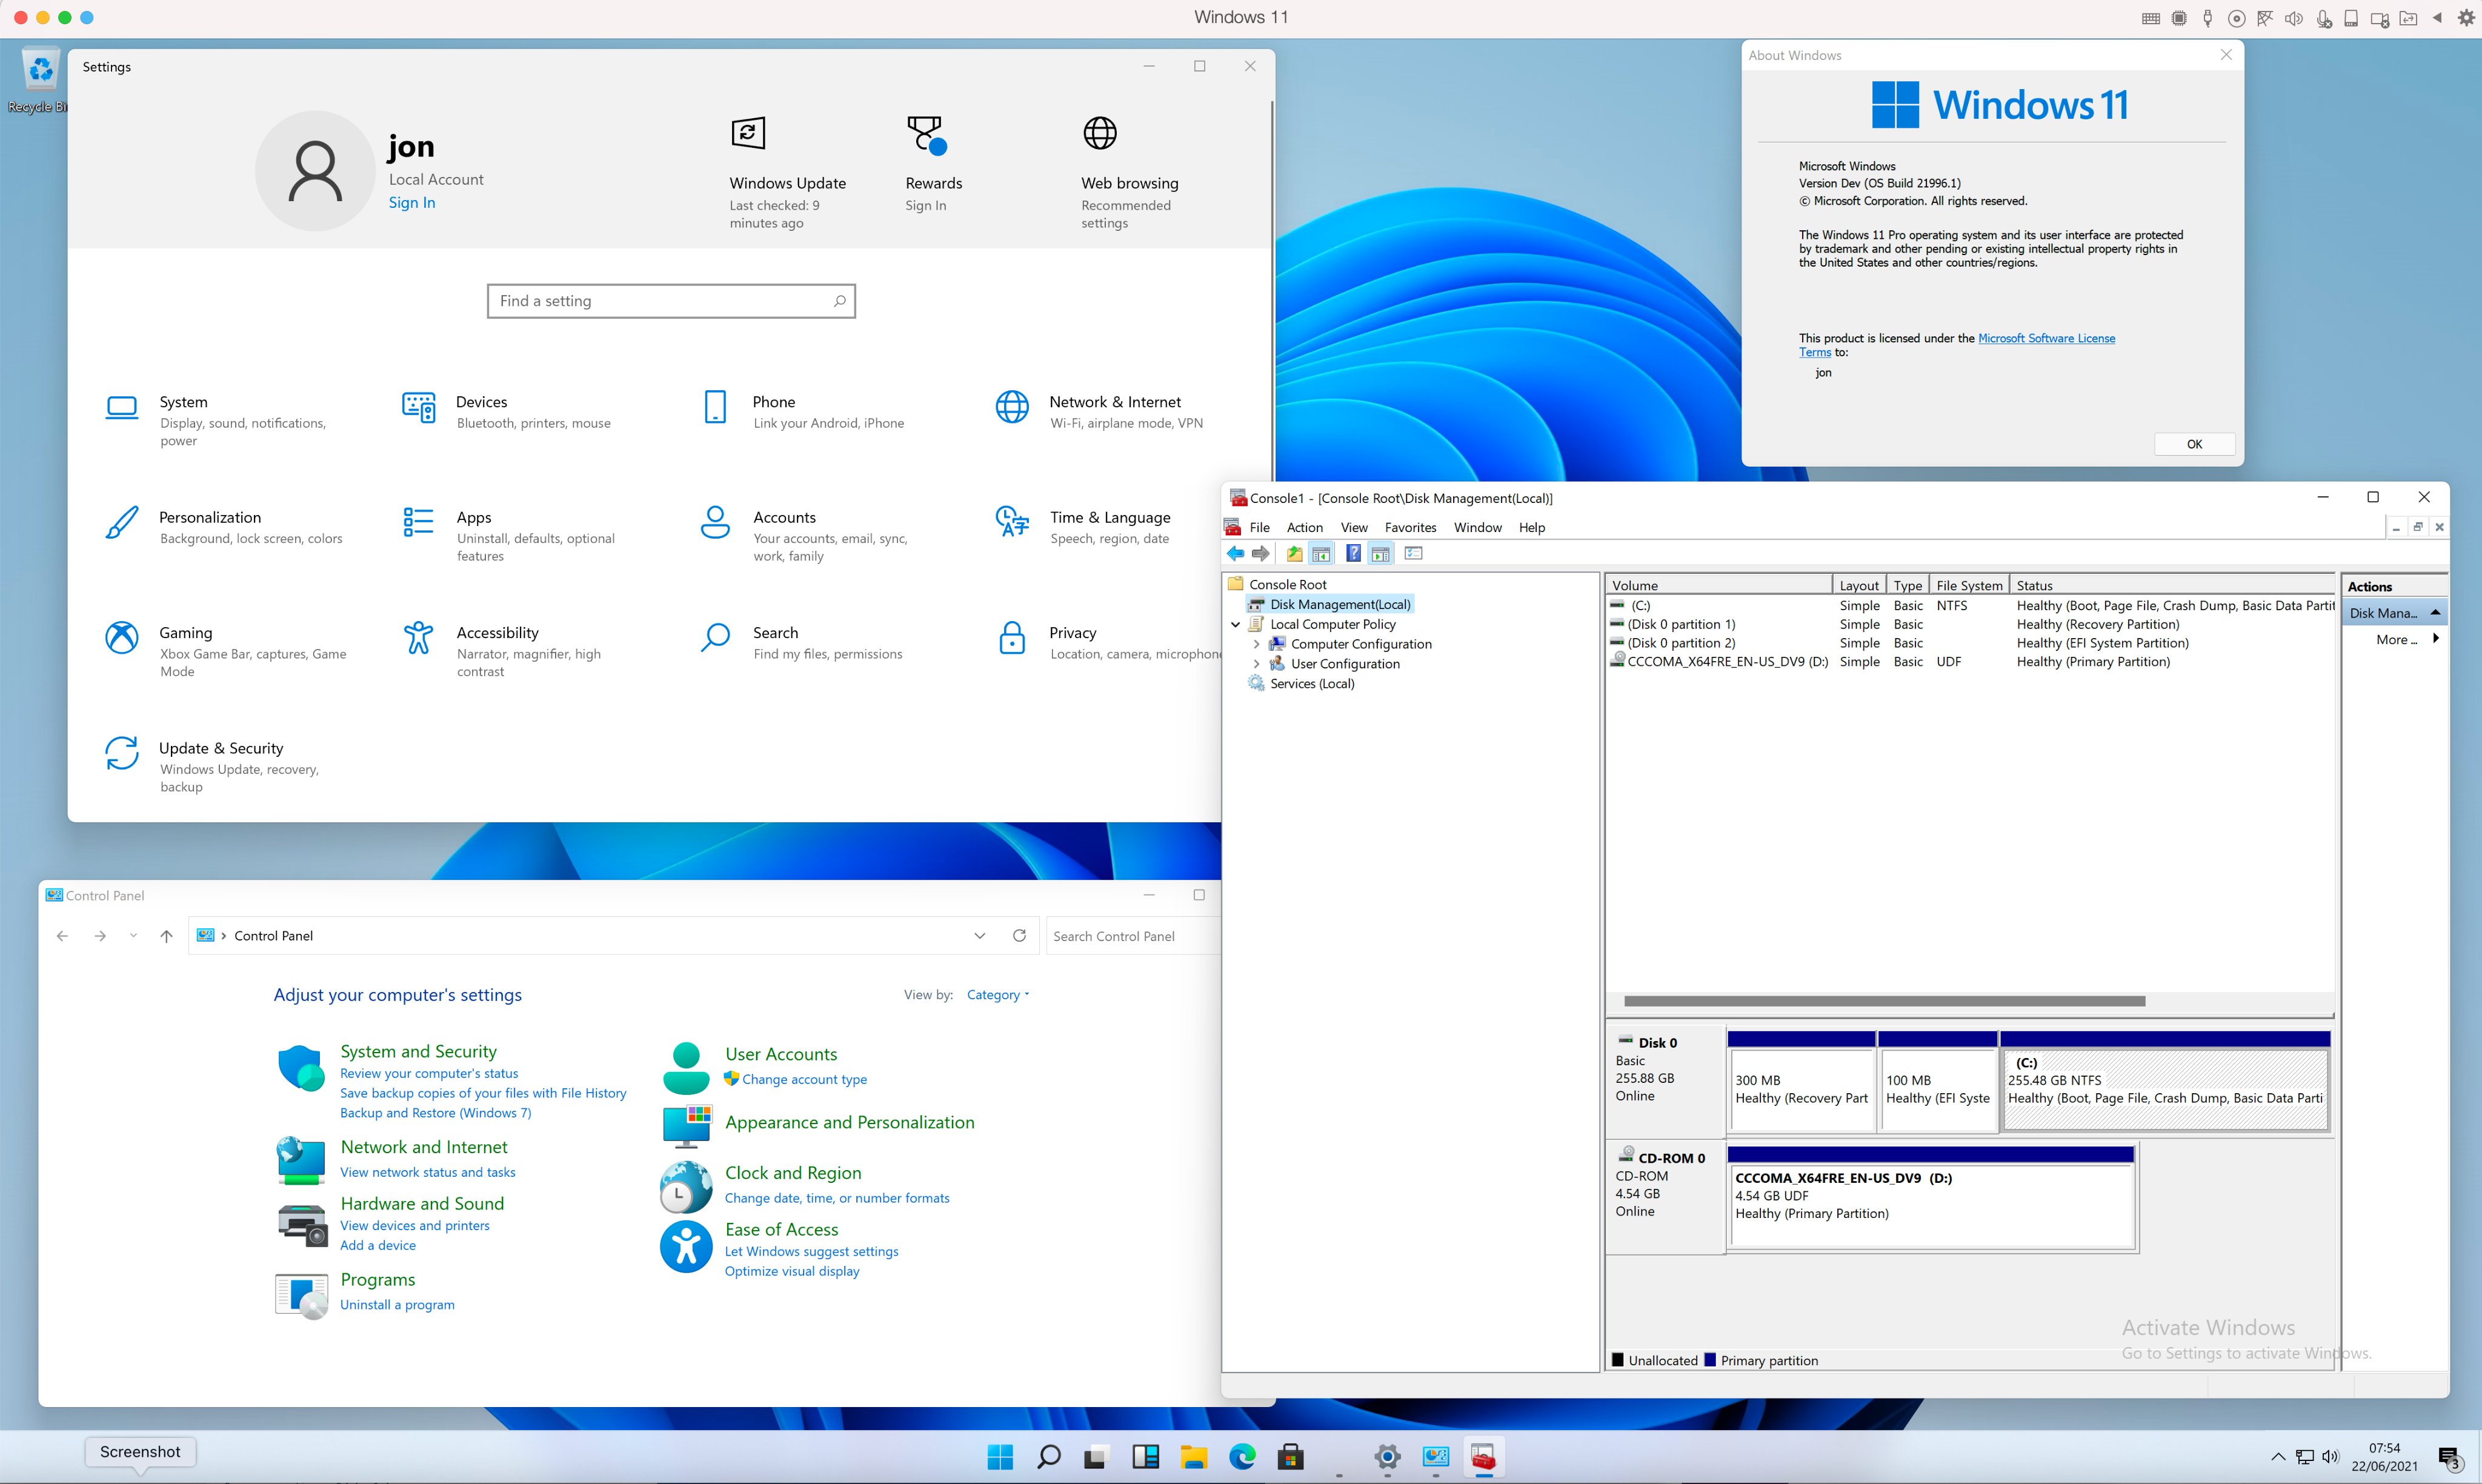
Task: Open the Phone category in Settings
Action: click(x=804, y=411)
